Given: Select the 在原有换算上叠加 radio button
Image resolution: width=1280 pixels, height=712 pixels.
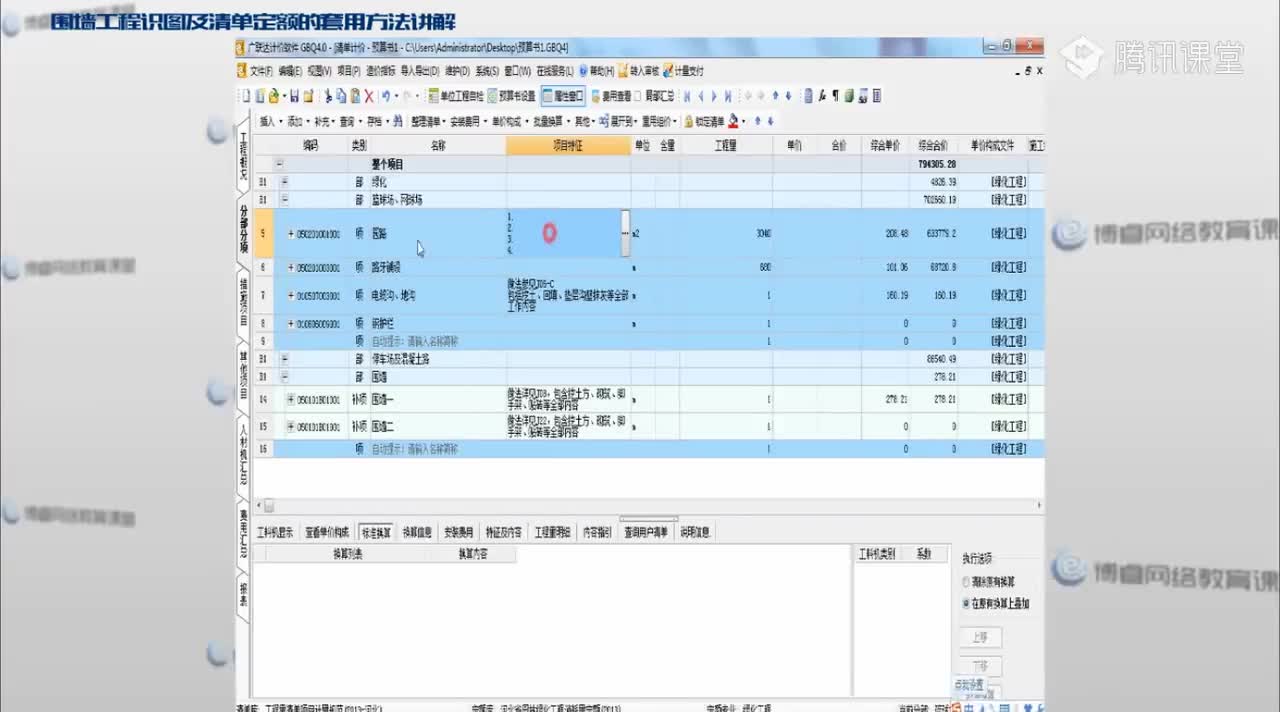Looking at the screenshot, I should click(x=966, y=604).
